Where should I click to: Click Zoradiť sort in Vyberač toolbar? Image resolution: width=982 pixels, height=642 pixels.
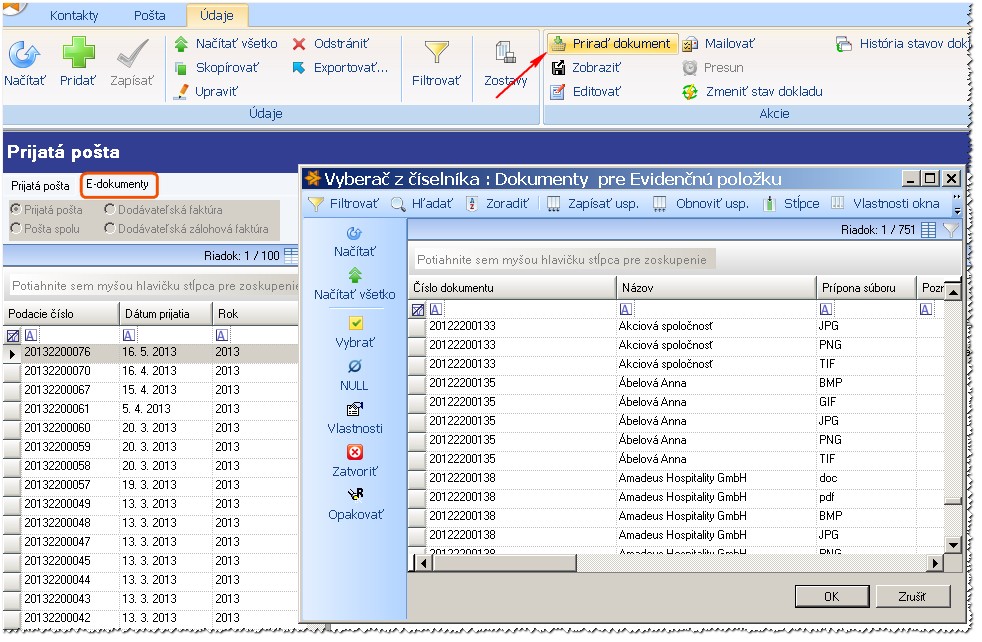(498, 204)
